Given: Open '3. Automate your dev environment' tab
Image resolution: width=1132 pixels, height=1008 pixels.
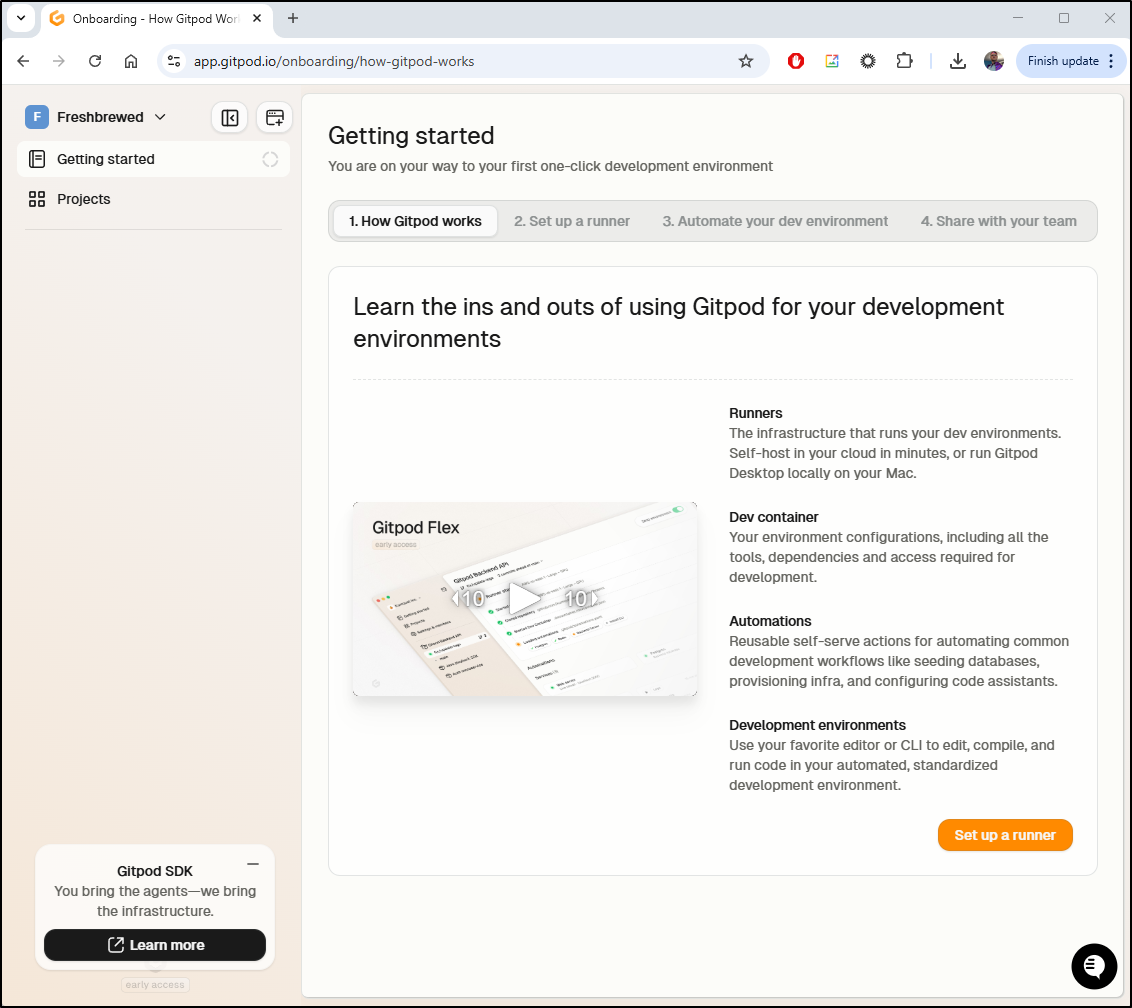Looking at the screenshot, I should (x=775, y=221).
